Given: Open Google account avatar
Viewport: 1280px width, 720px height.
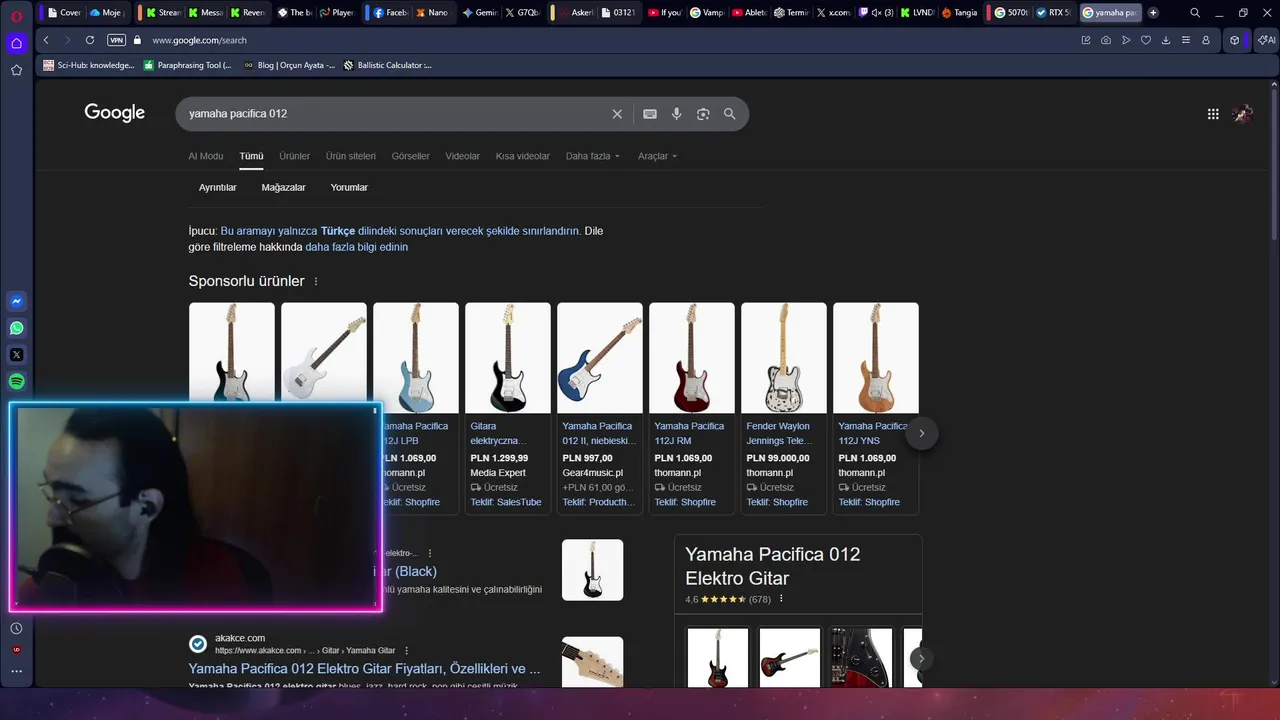Looking at the screenshot, I should 1243,114.
